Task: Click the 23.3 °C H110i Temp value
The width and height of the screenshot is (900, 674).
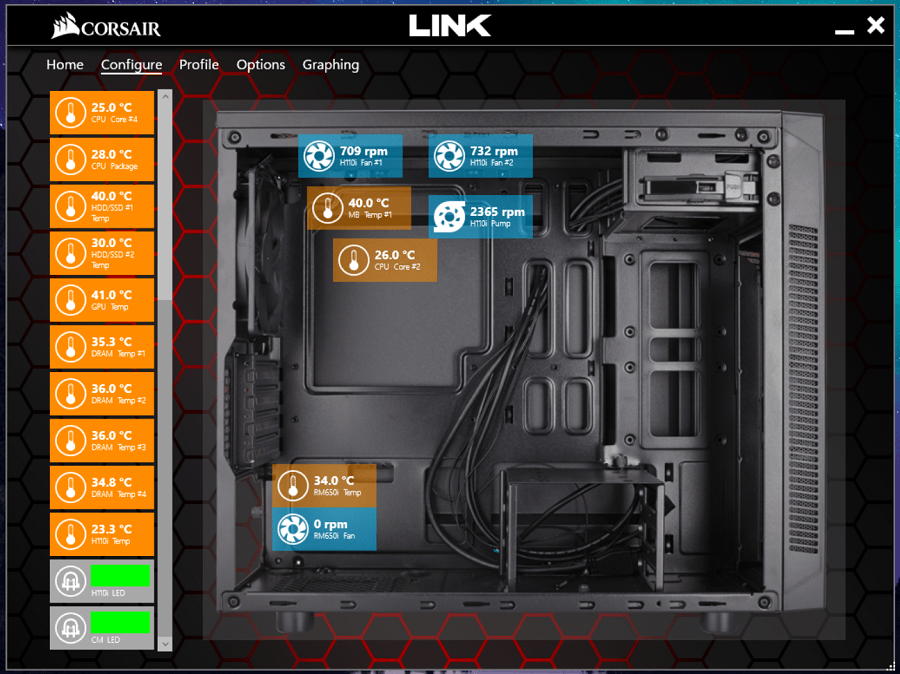Action: pyautogui.click(x=111, y=529)
